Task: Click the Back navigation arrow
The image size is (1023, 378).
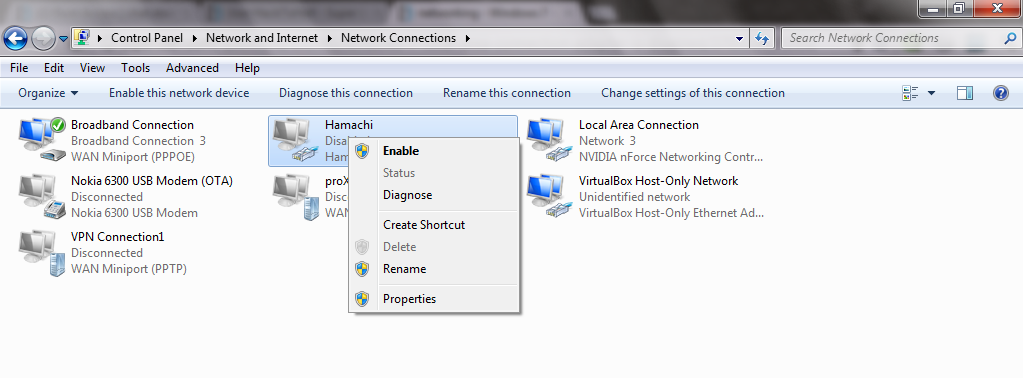Action: [16, 38]
